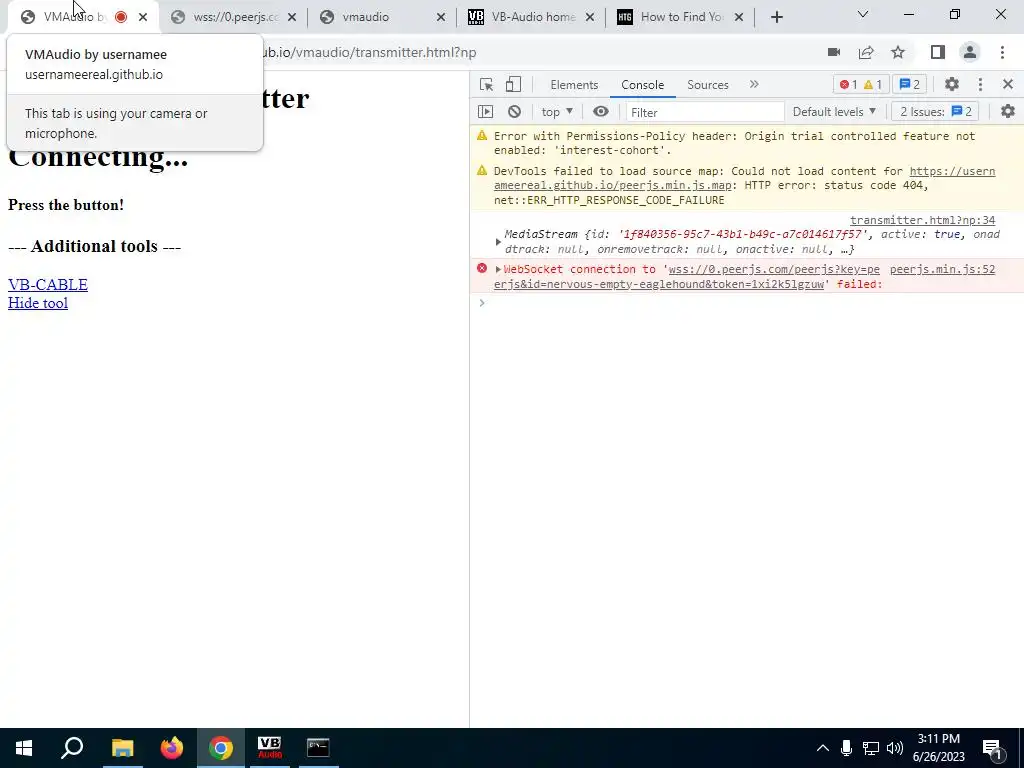Expand the more DevTools tabs chevron
The height and width of the screenshot is (768, 1024).
754,84
